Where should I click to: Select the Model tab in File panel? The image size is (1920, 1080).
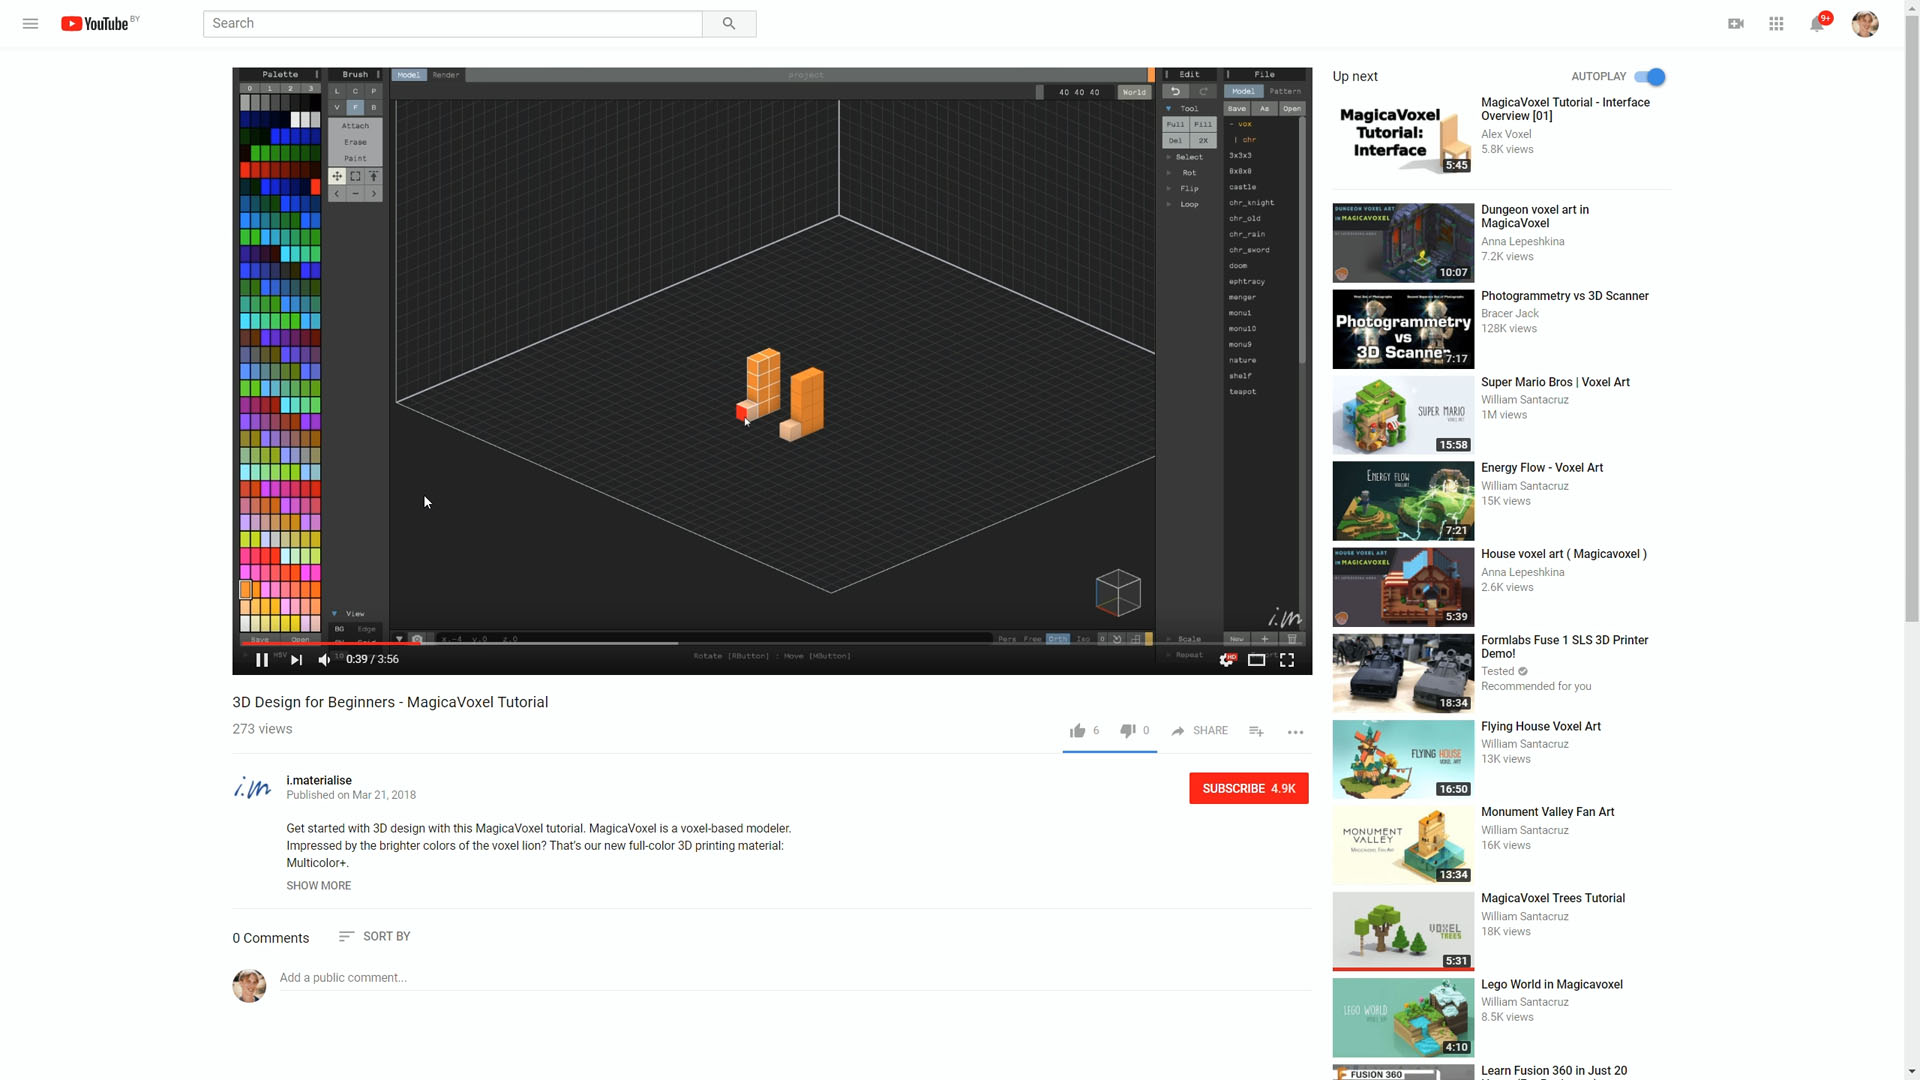1243,91
